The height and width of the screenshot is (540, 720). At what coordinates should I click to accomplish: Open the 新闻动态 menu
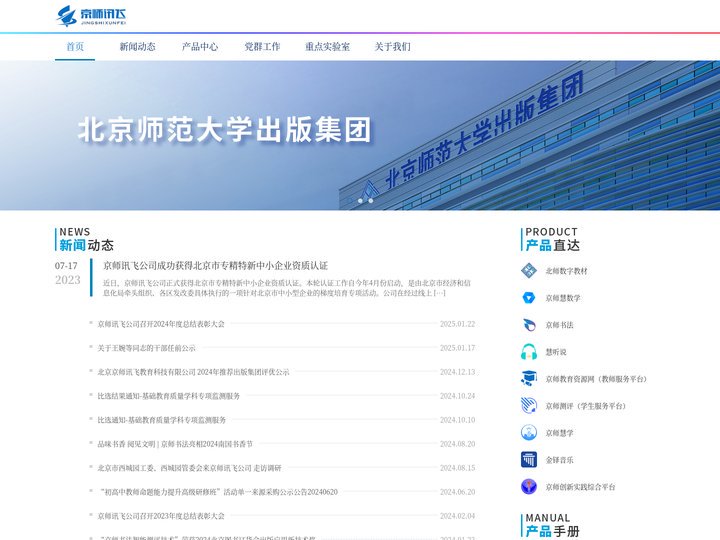[137, 46]
